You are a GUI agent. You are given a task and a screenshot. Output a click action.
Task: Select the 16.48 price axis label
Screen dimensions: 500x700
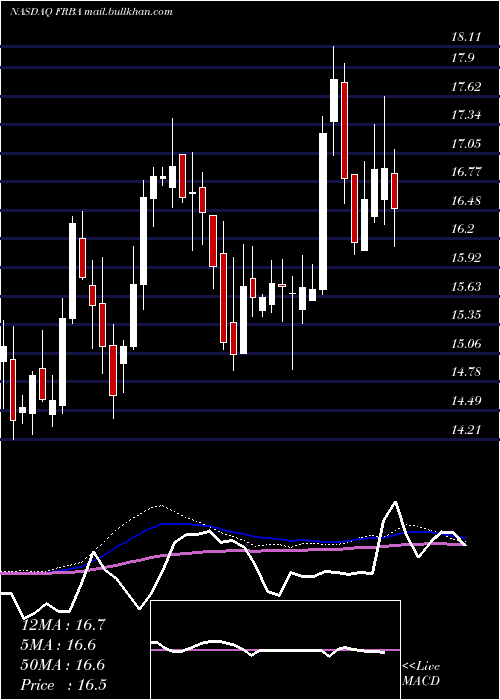point(466,200)
